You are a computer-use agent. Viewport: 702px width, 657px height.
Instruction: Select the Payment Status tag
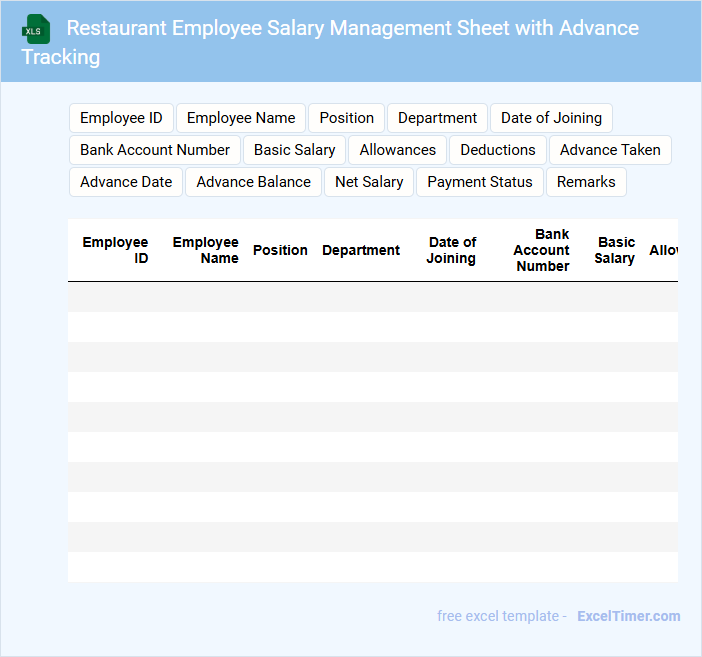[x=480, y=182]
